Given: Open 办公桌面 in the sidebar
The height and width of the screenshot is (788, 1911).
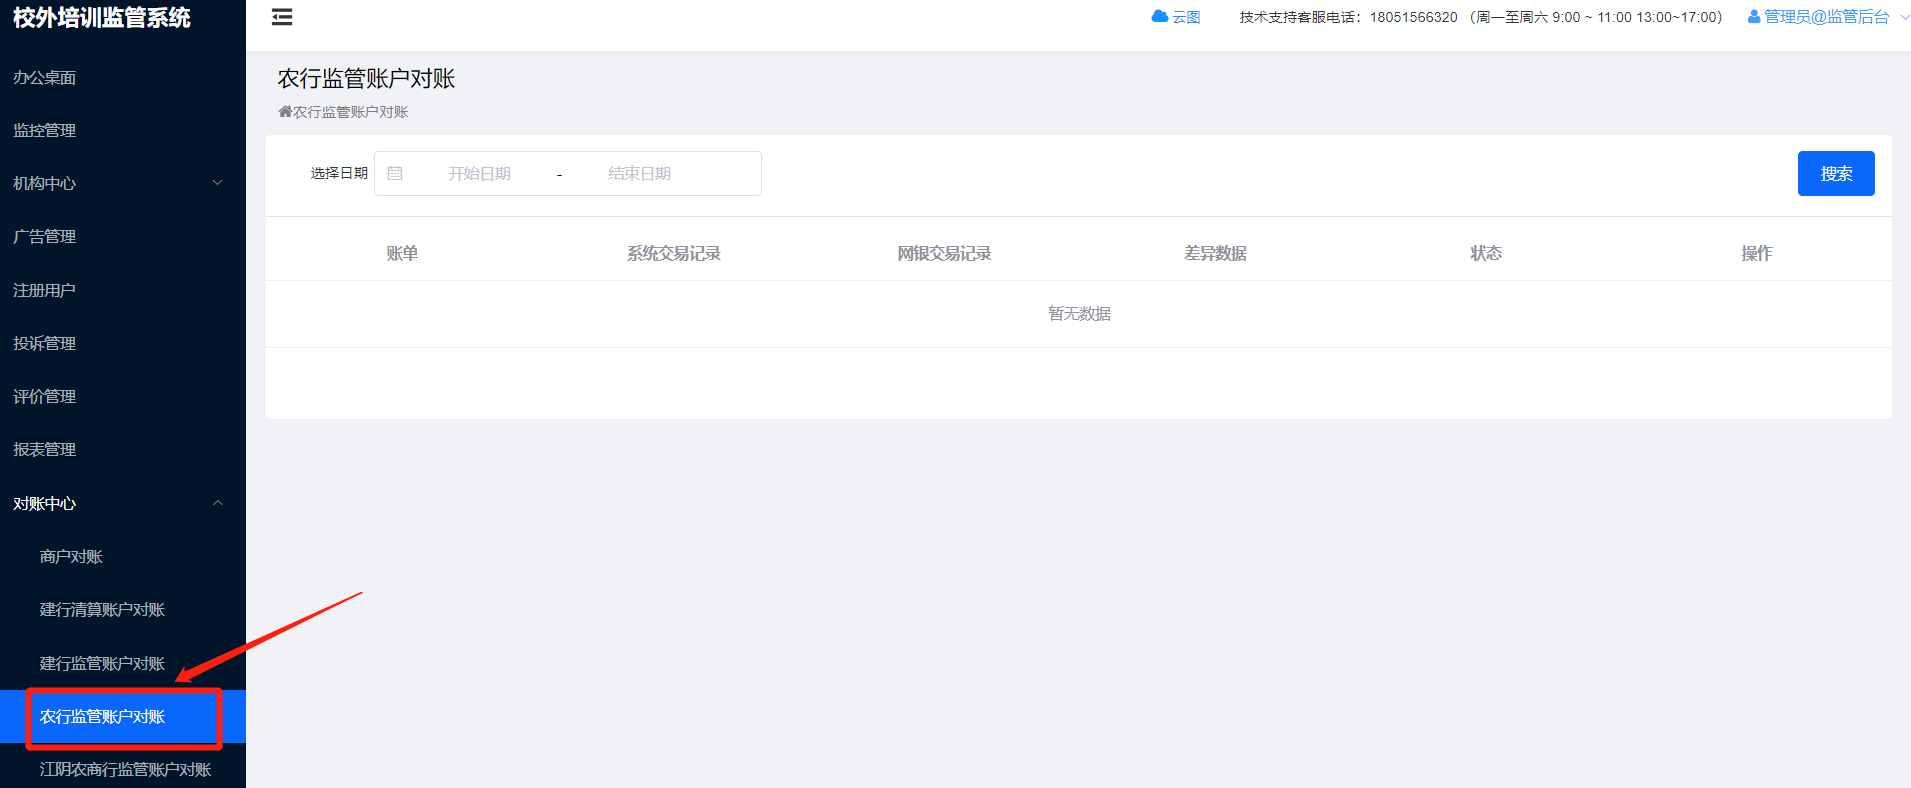Looking at the screenshot, I should point(45,78).
